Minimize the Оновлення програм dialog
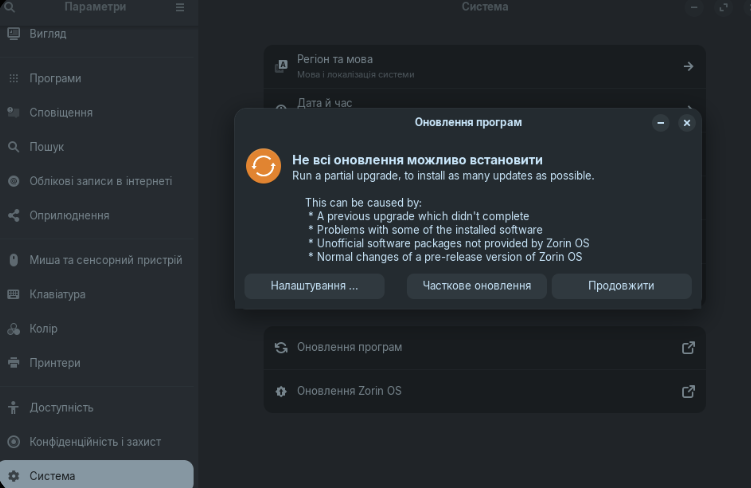This screenshot has width=751, height=488. (660, 123)
